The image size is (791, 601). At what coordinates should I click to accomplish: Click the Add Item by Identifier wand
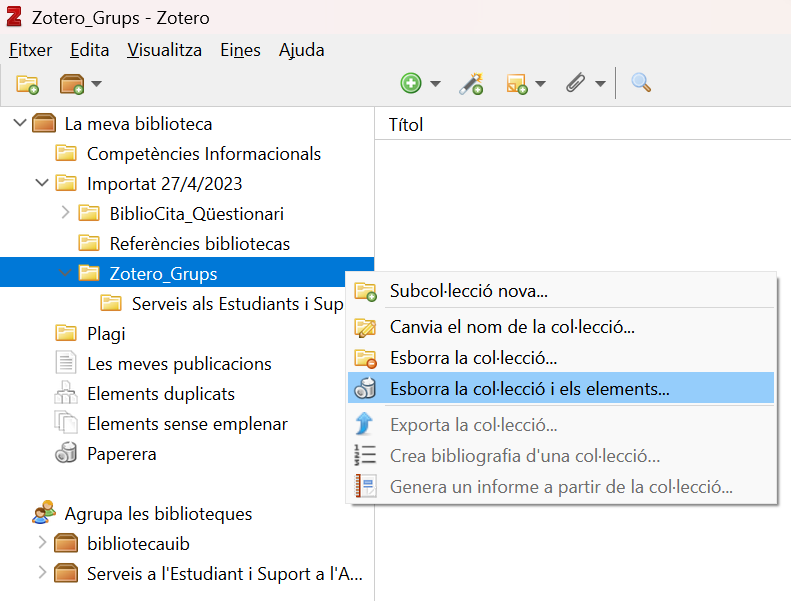(471, 84)
